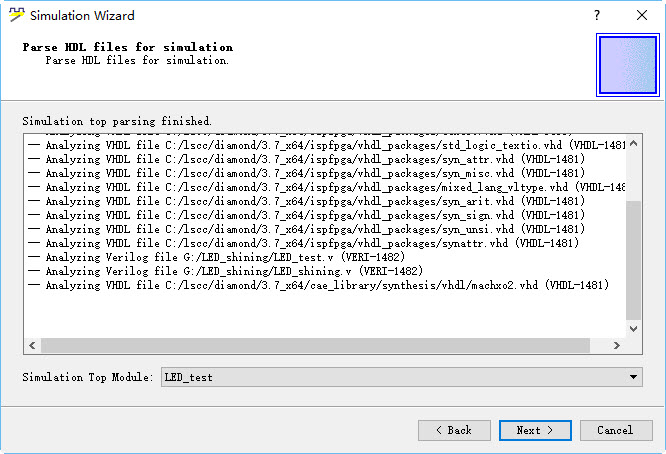Click the std_logic_textio.vhd log line
666x454 pixels.
tap(326, 145)
